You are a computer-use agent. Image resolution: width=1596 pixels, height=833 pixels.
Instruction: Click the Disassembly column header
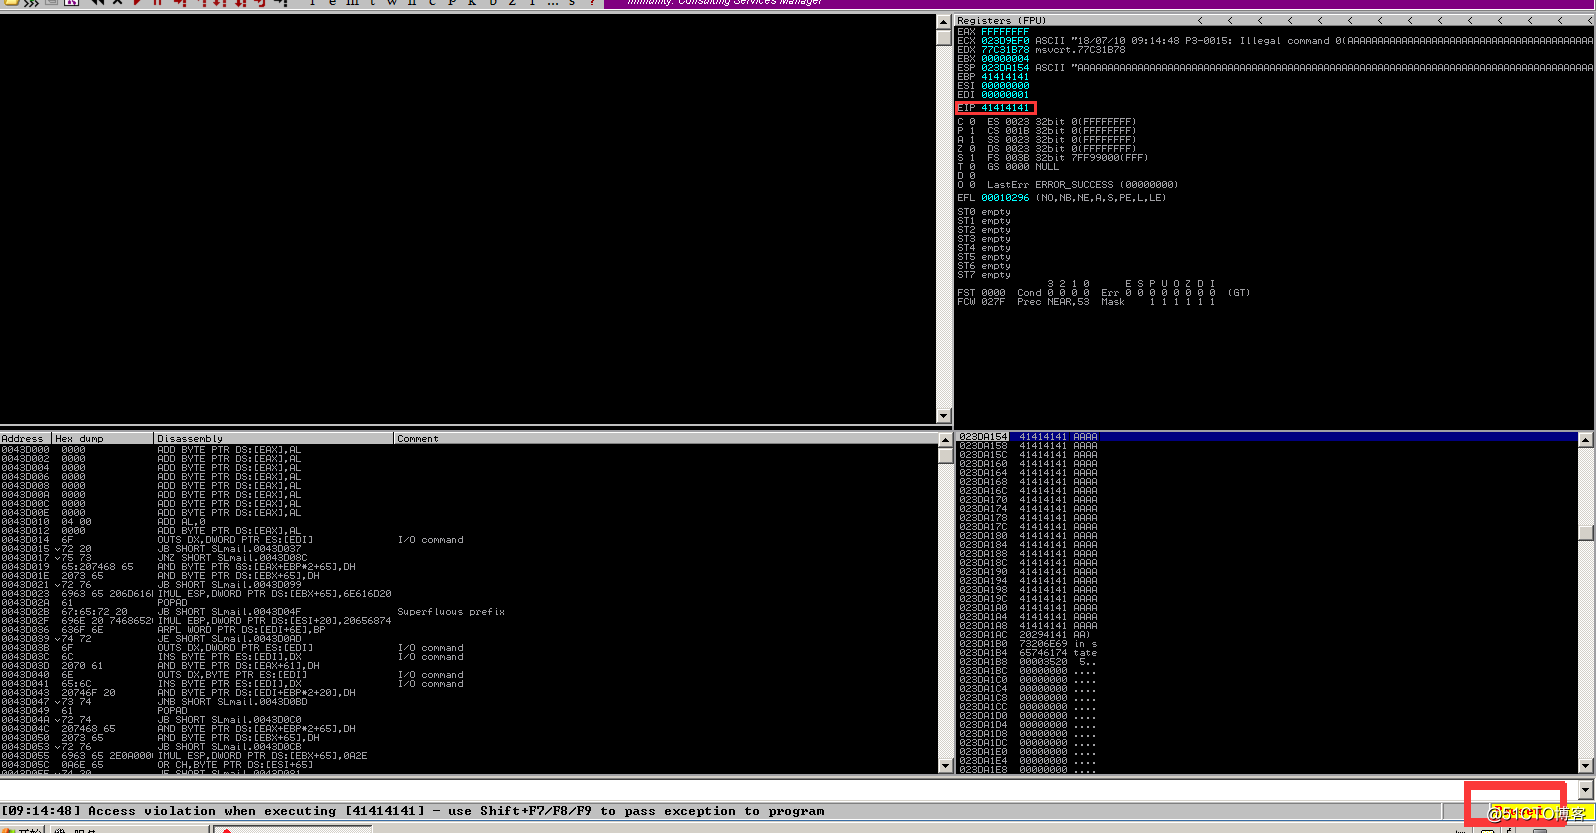[274, 438]
